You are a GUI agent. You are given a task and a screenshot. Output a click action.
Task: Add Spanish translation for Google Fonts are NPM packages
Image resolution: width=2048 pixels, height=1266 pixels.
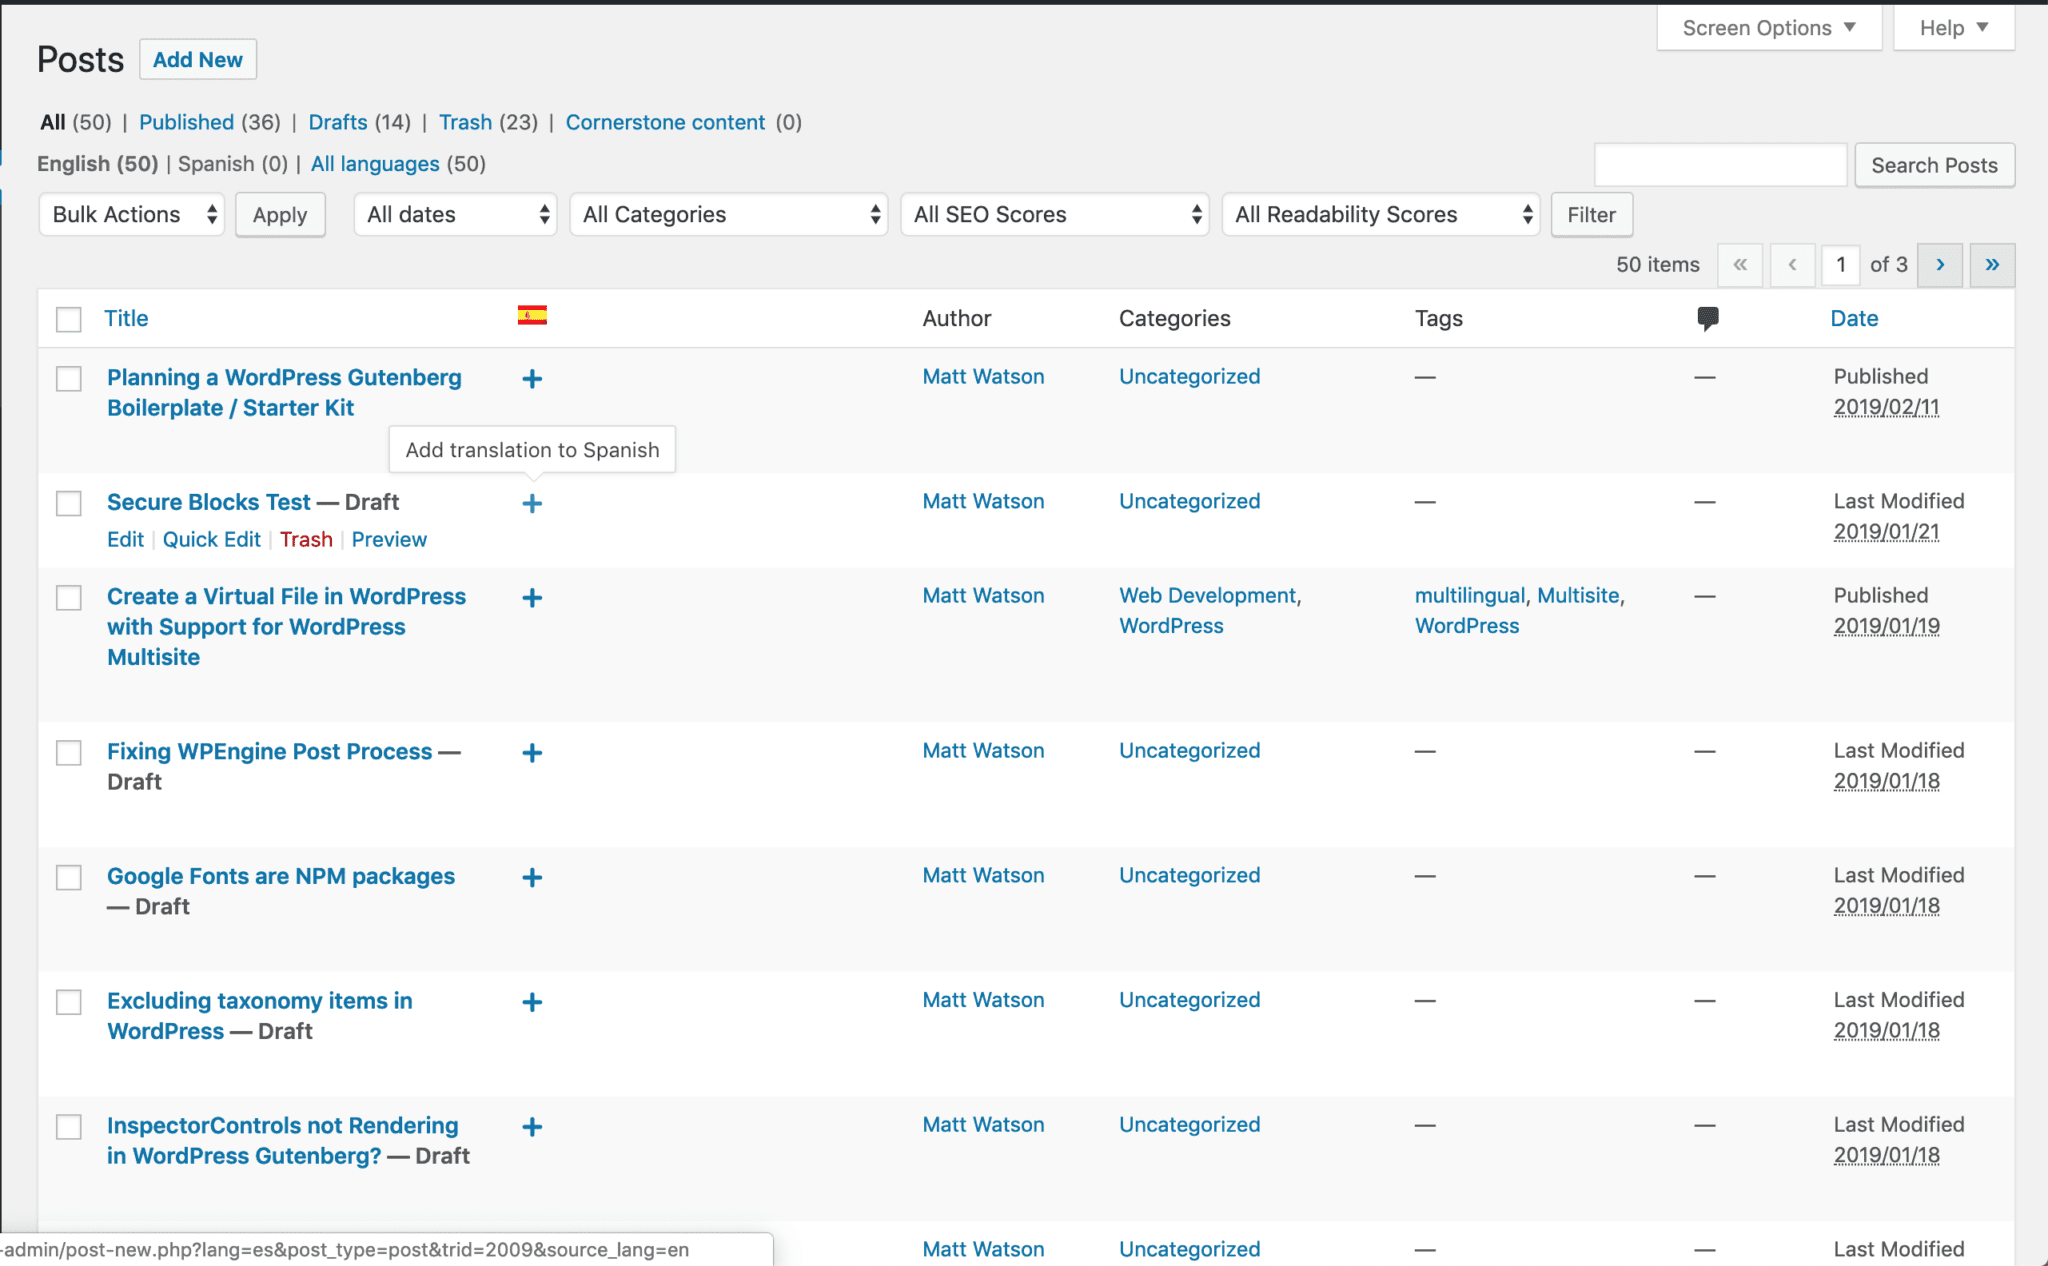coord(532,878)
